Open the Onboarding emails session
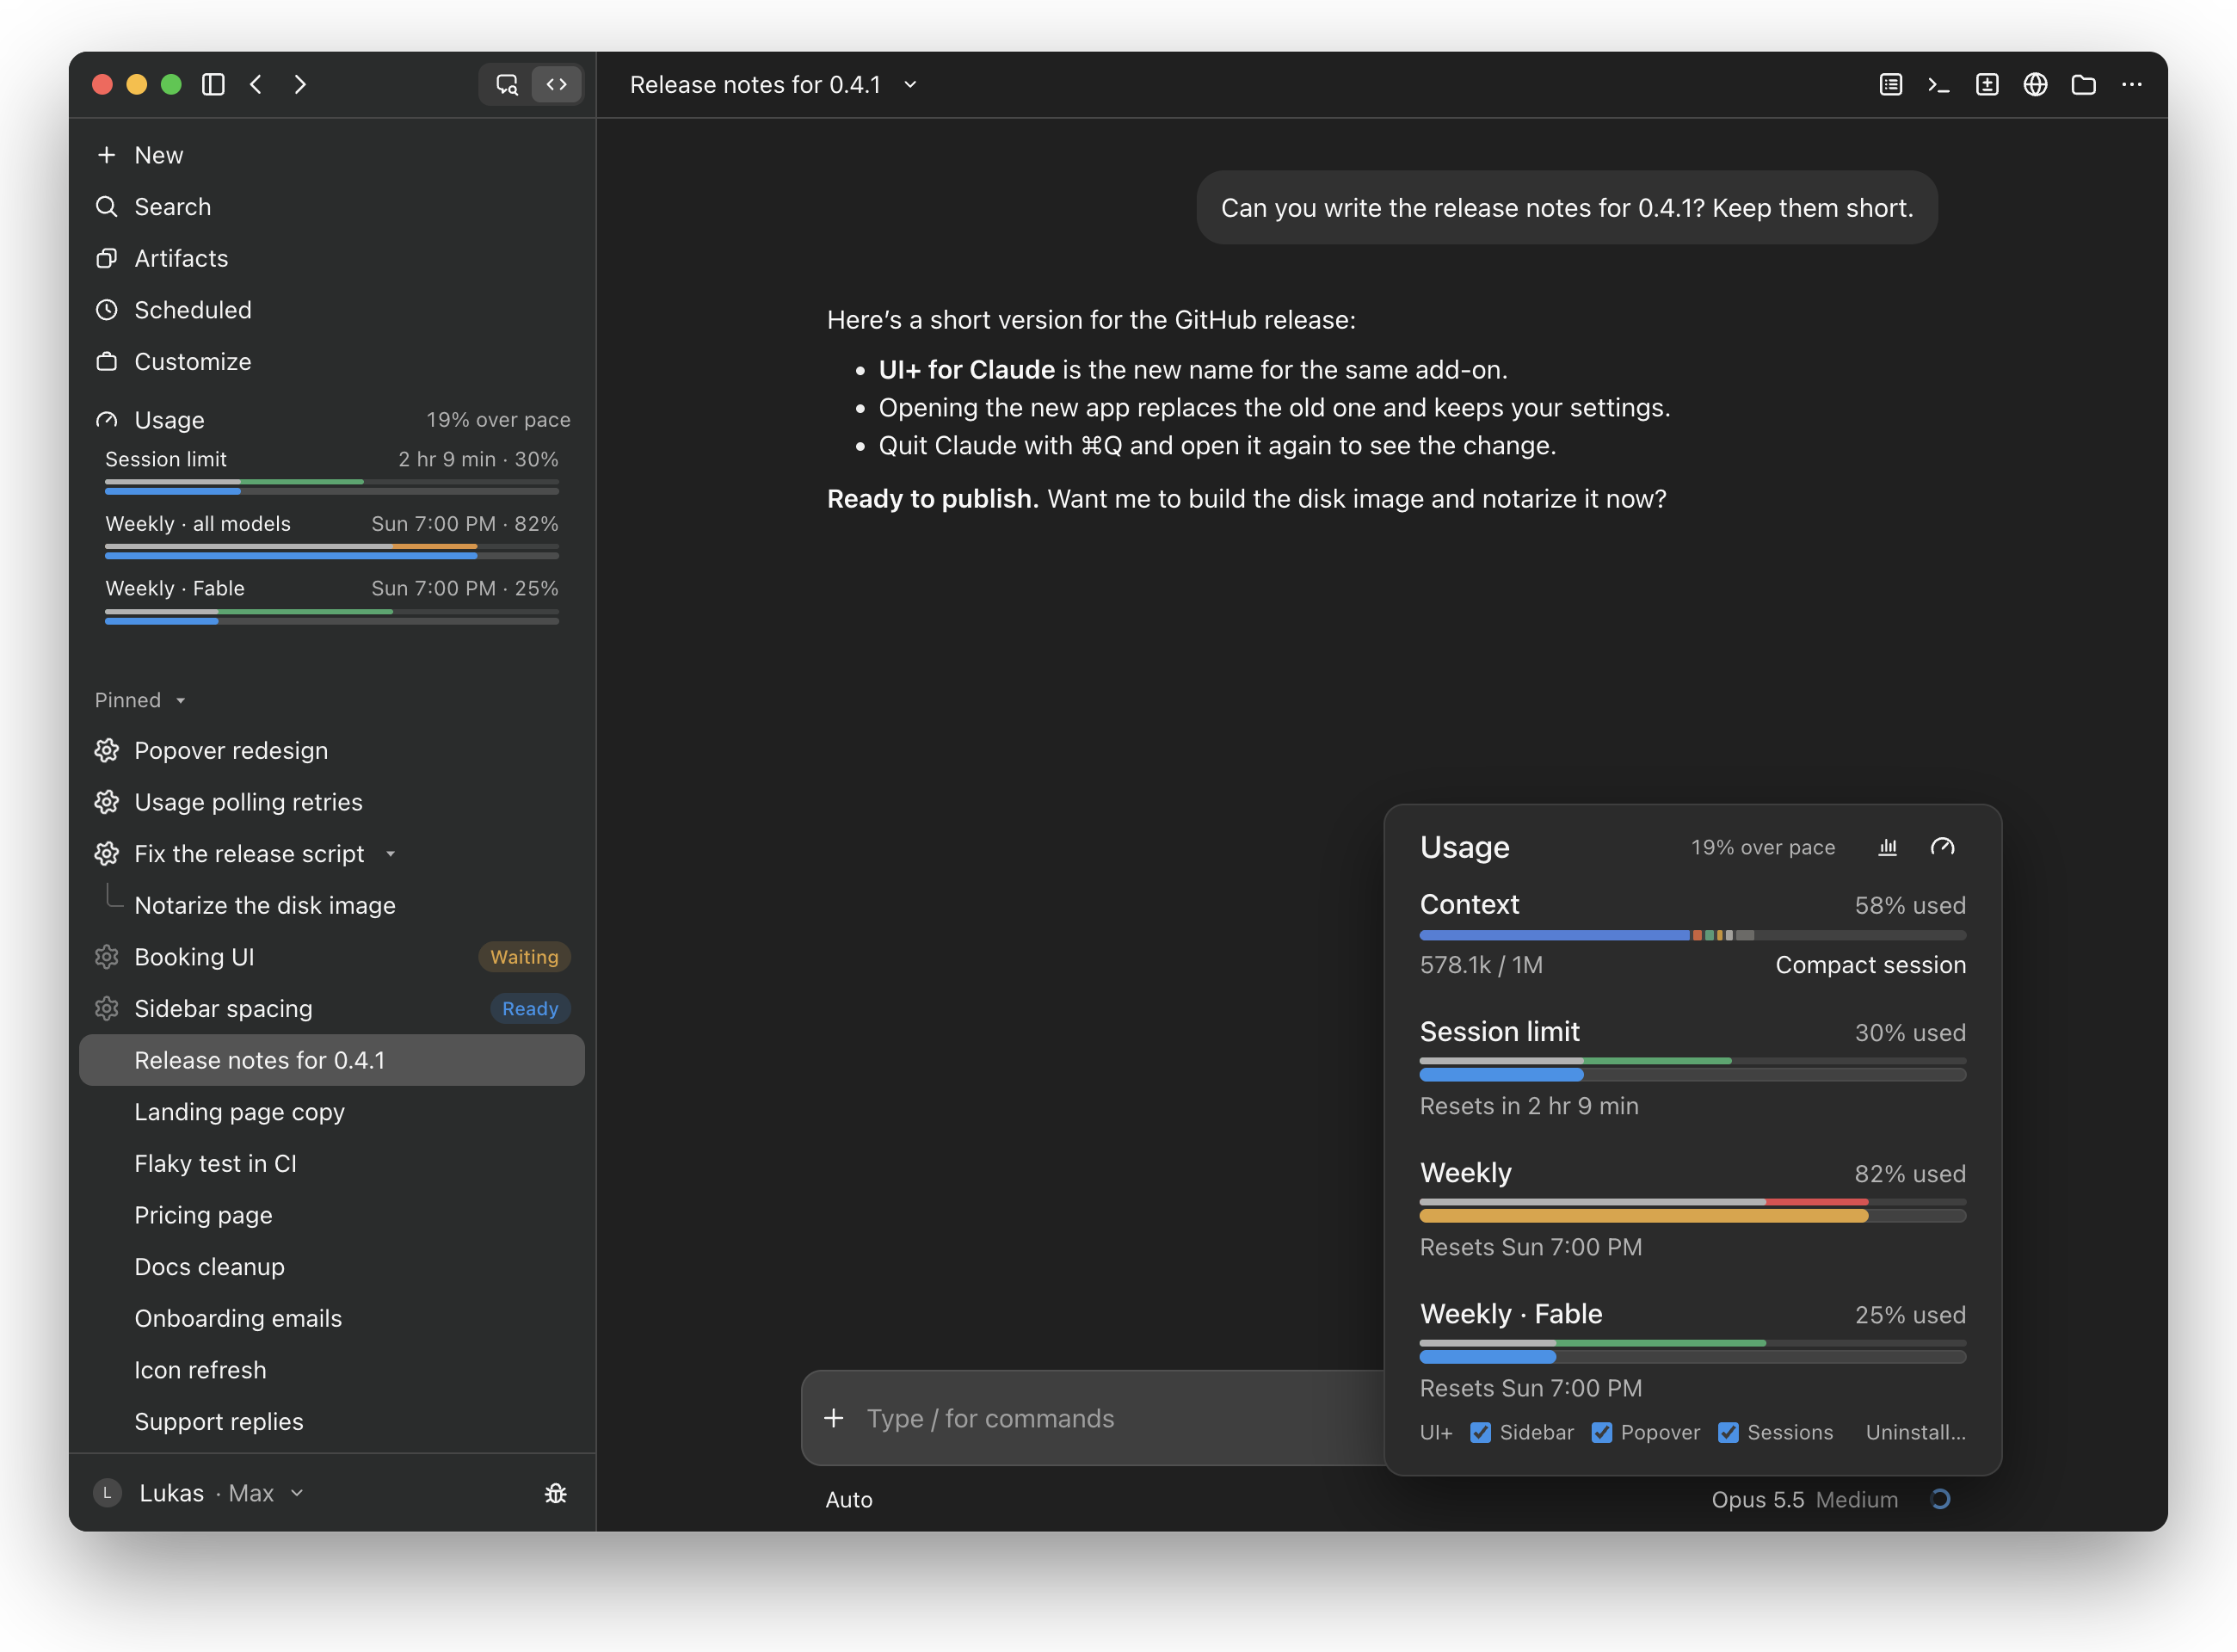2237x1652 pixels. pos(332,1318)
